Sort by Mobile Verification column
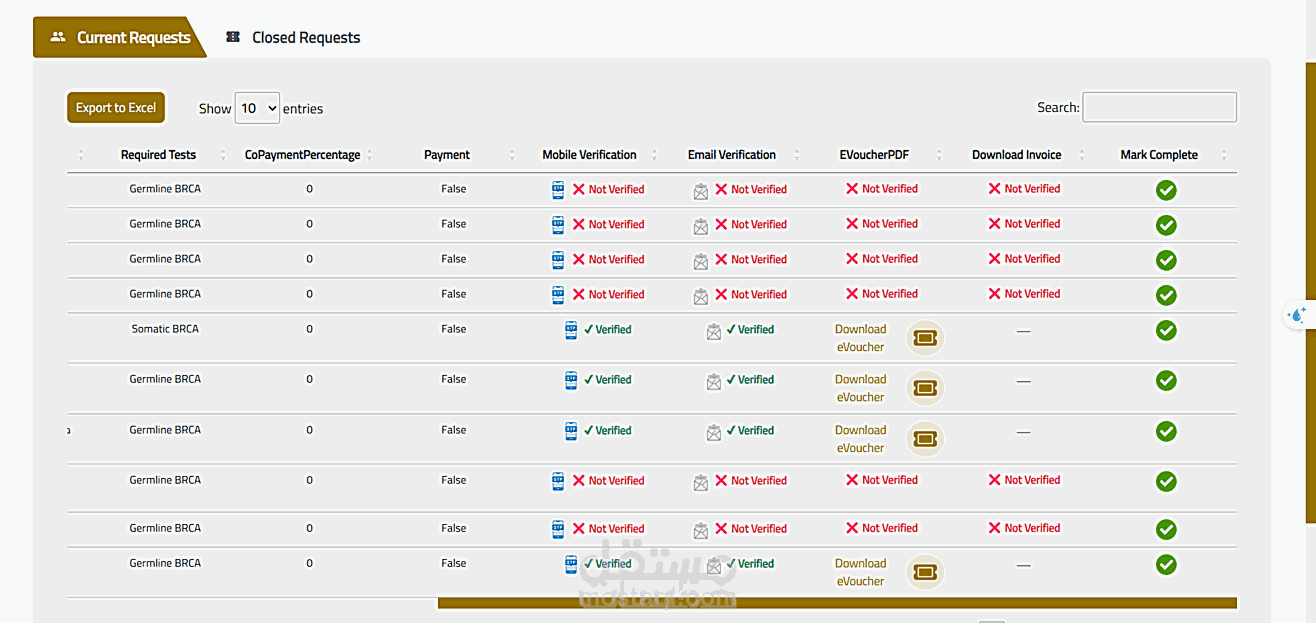Image resolution: width=1316 pixels, height=623 pixels. (x=589, y=155)
